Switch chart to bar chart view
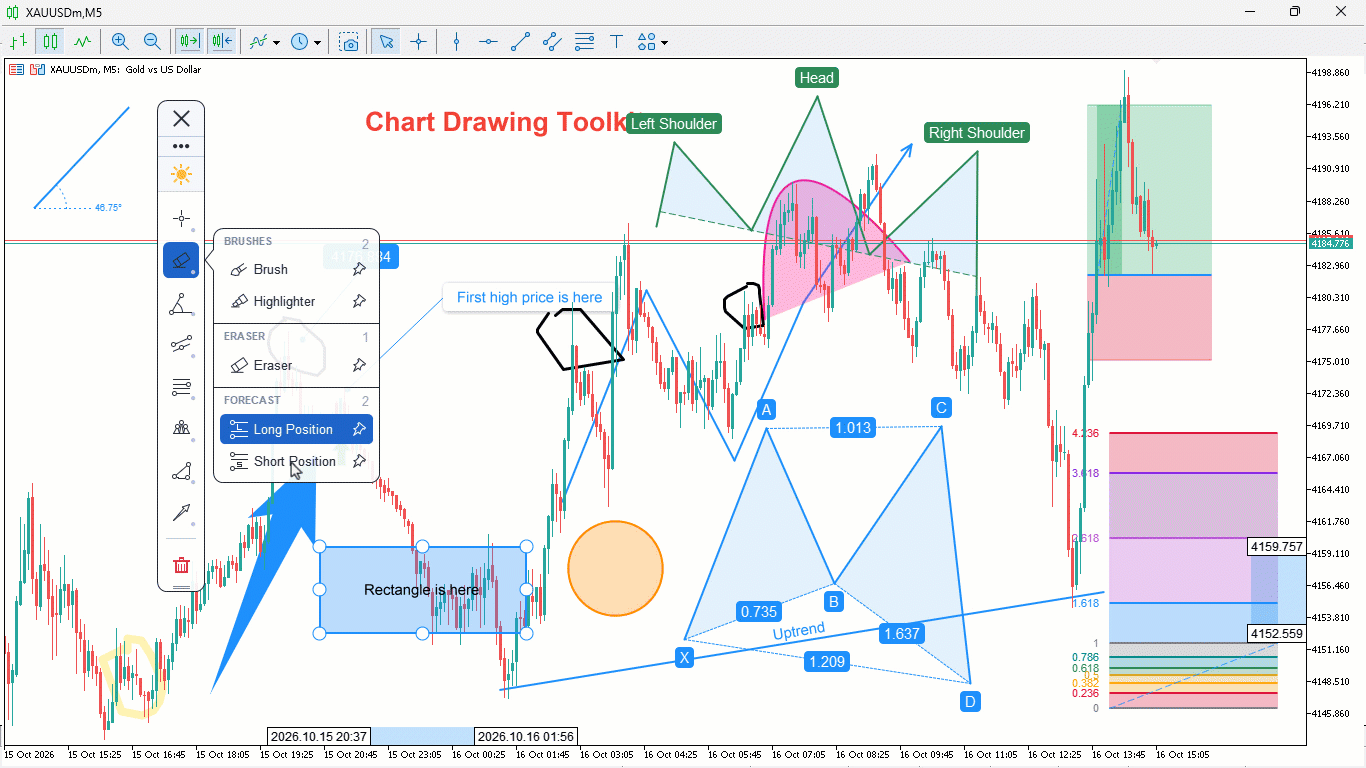This screenshot has width=1366, height=768. pos(18,42)
